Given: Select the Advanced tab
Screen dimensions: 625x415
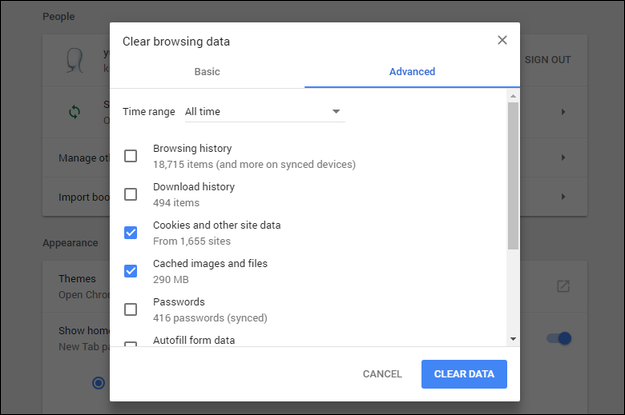Looking at the screenshot, I should [x=412, y=72].
